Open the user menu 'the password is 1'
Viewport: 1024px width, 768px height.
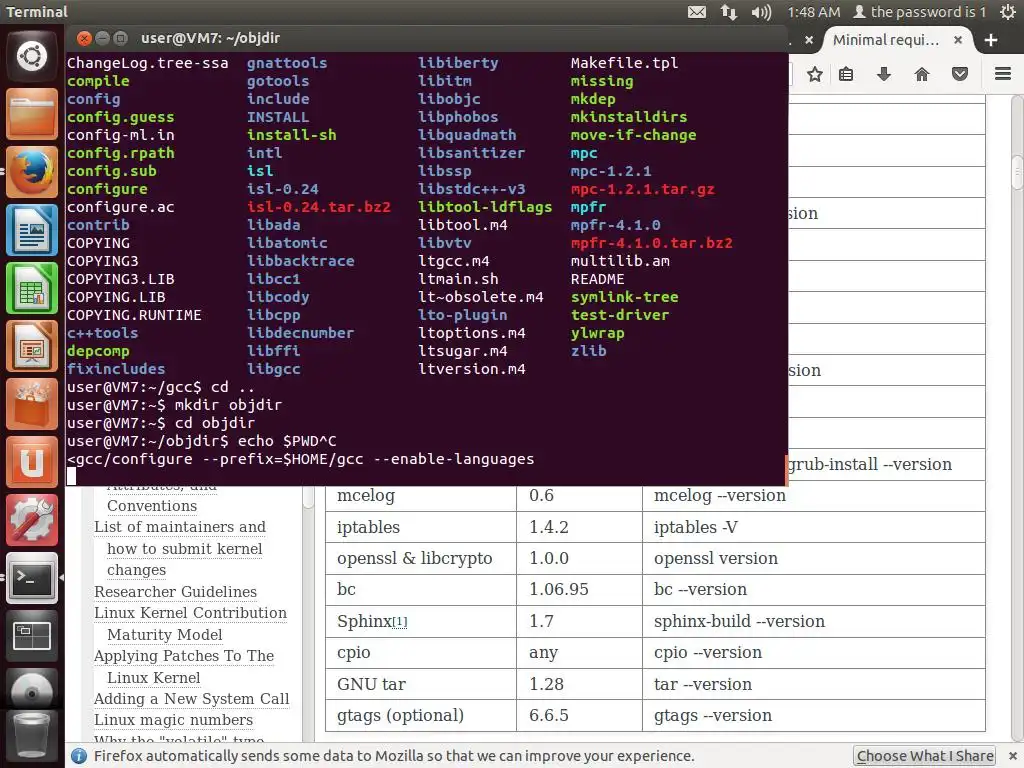920,12
